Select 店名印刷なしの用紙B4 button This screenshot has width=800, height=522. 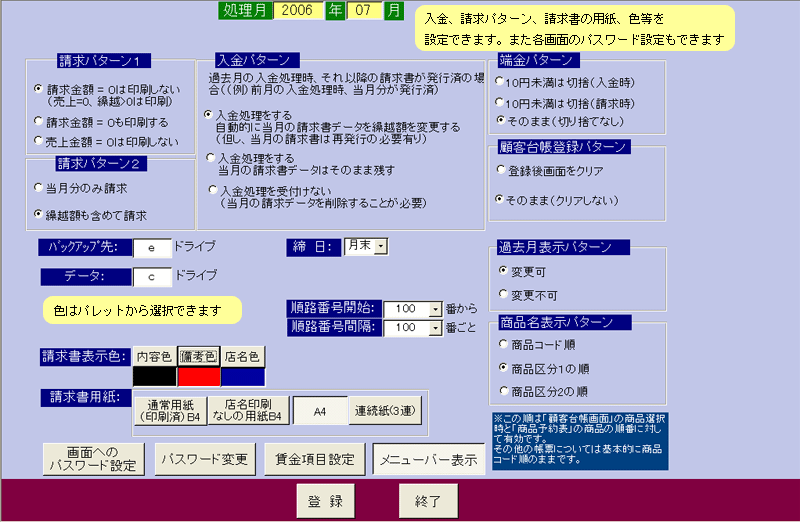click(x=248, y=411)
